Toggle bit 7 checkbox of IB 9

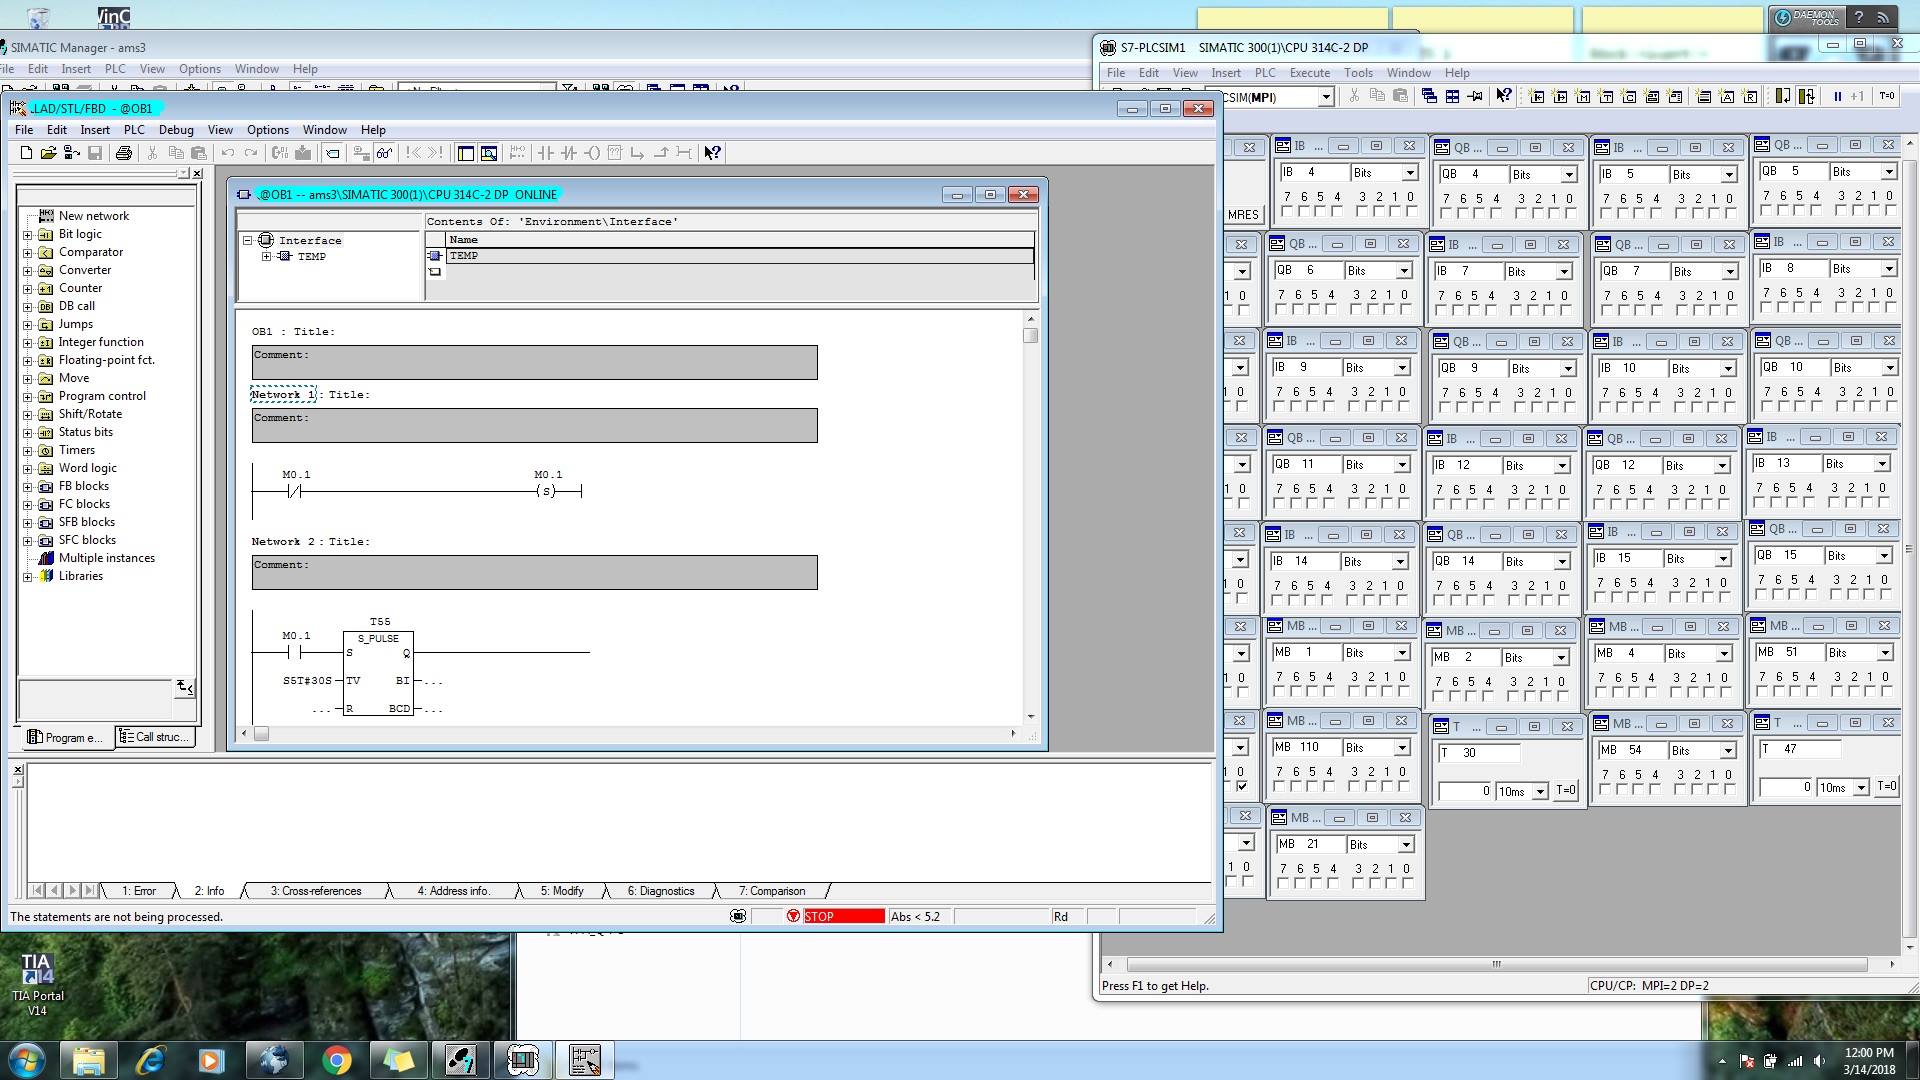1279,406
